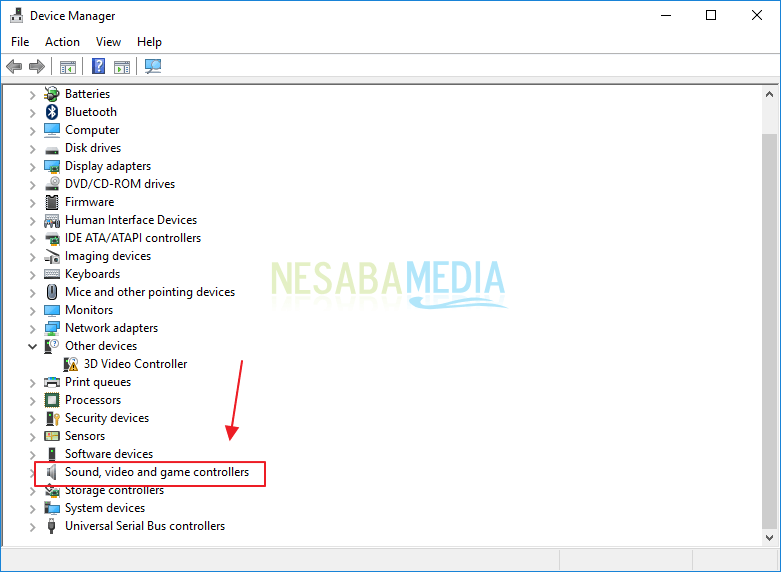781x572 pixels.
Task: Open the Help menu
Action: click(x=149, y=42)
